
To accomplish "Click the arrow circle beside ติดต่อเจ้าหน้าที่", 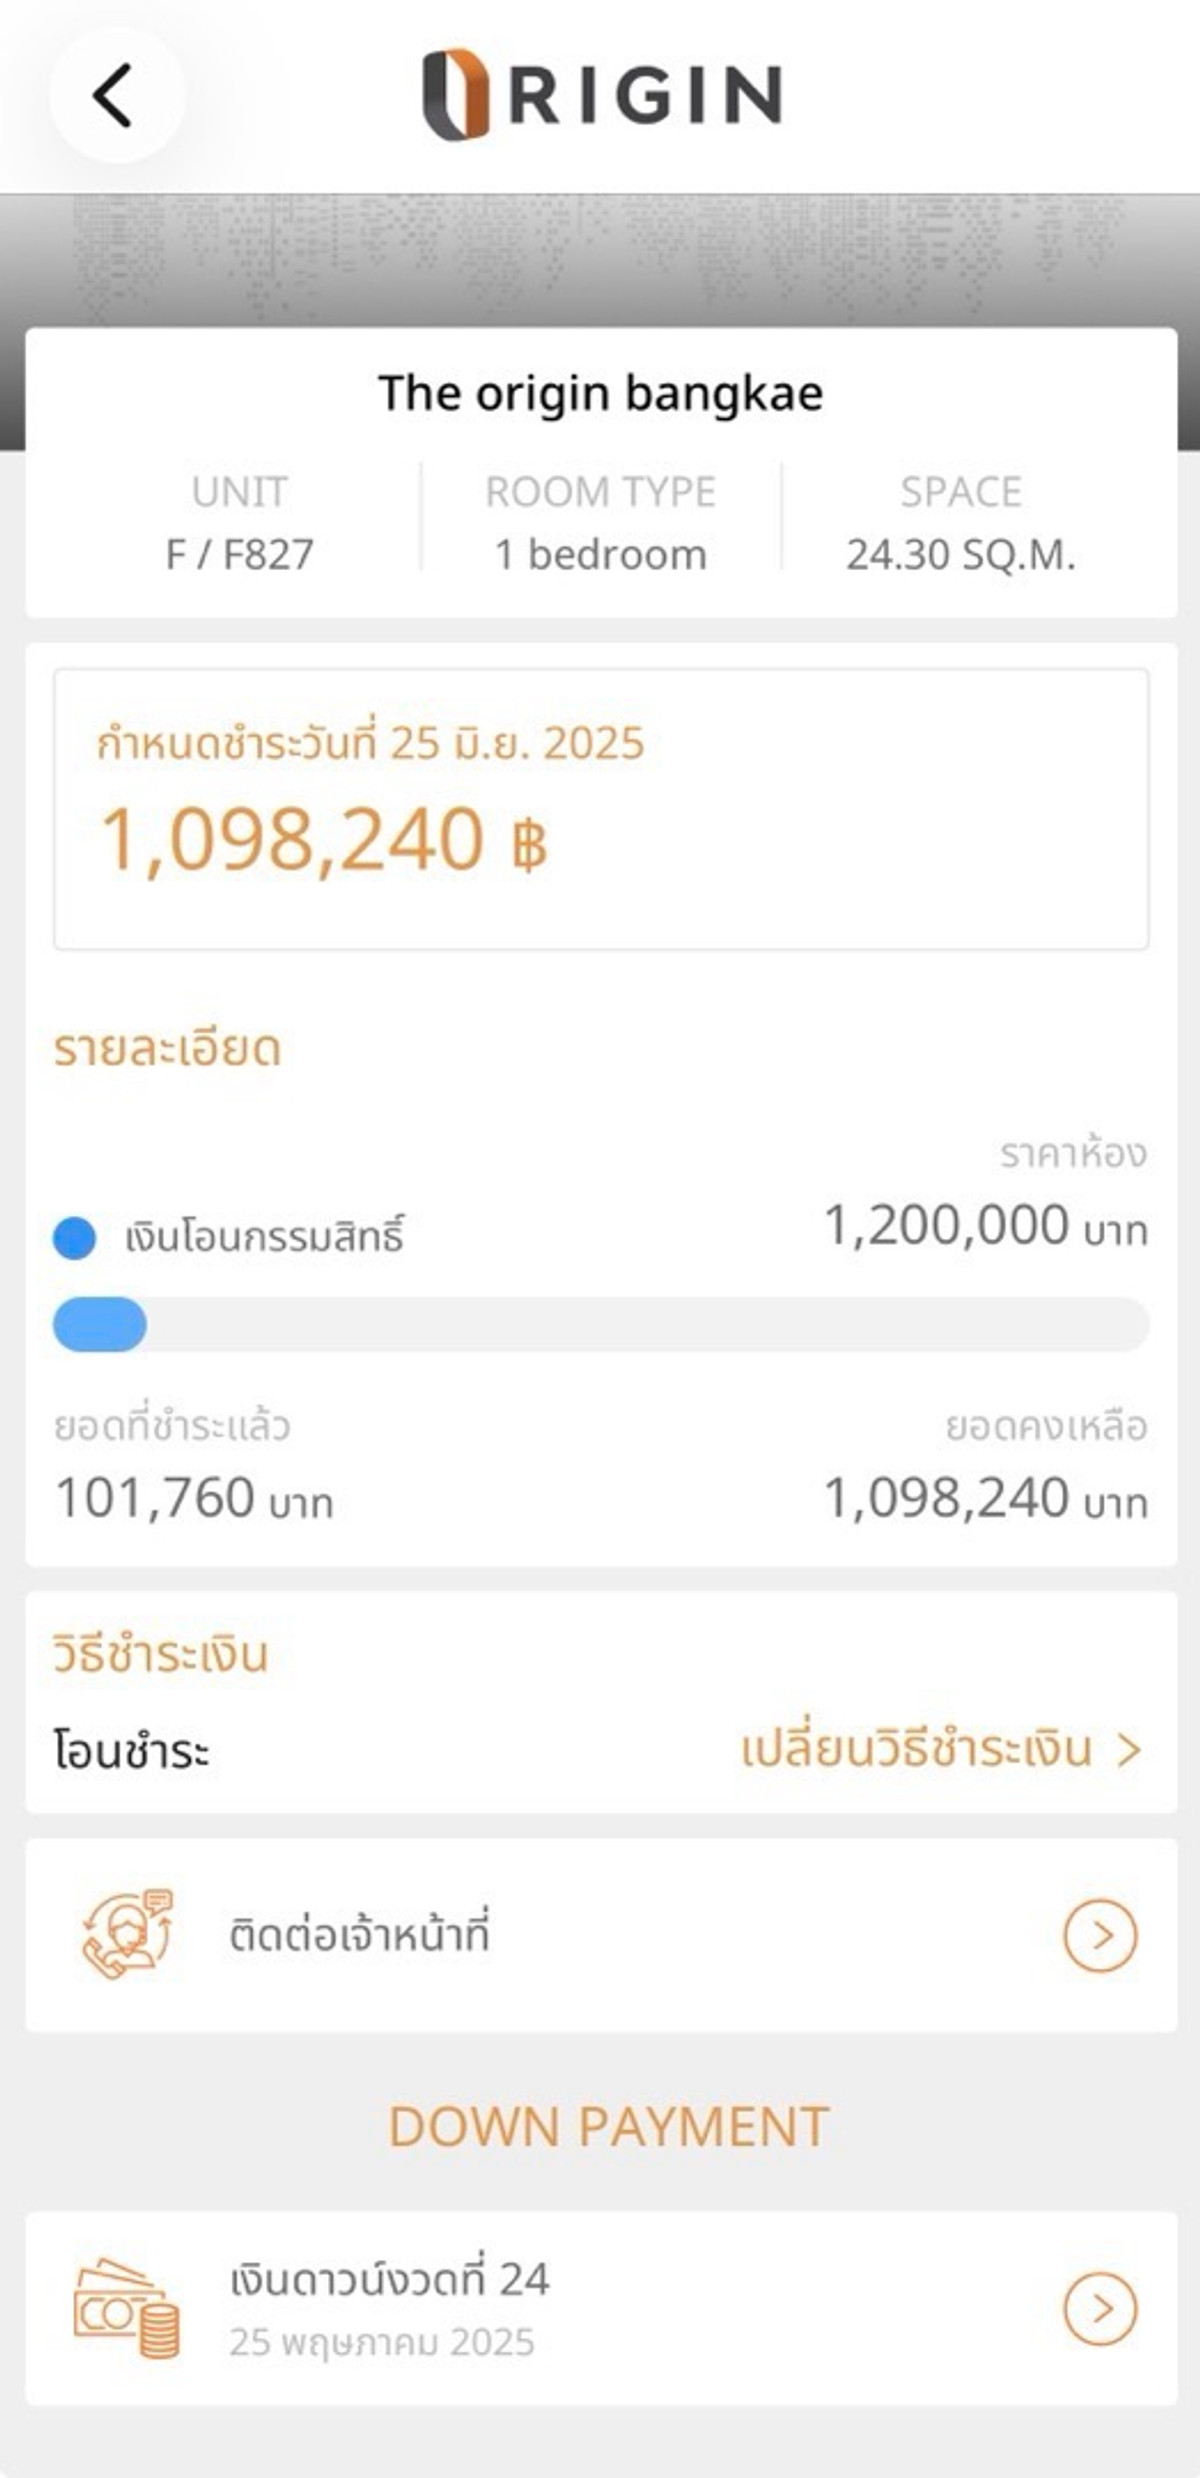I will (x=1100, y=1936).
